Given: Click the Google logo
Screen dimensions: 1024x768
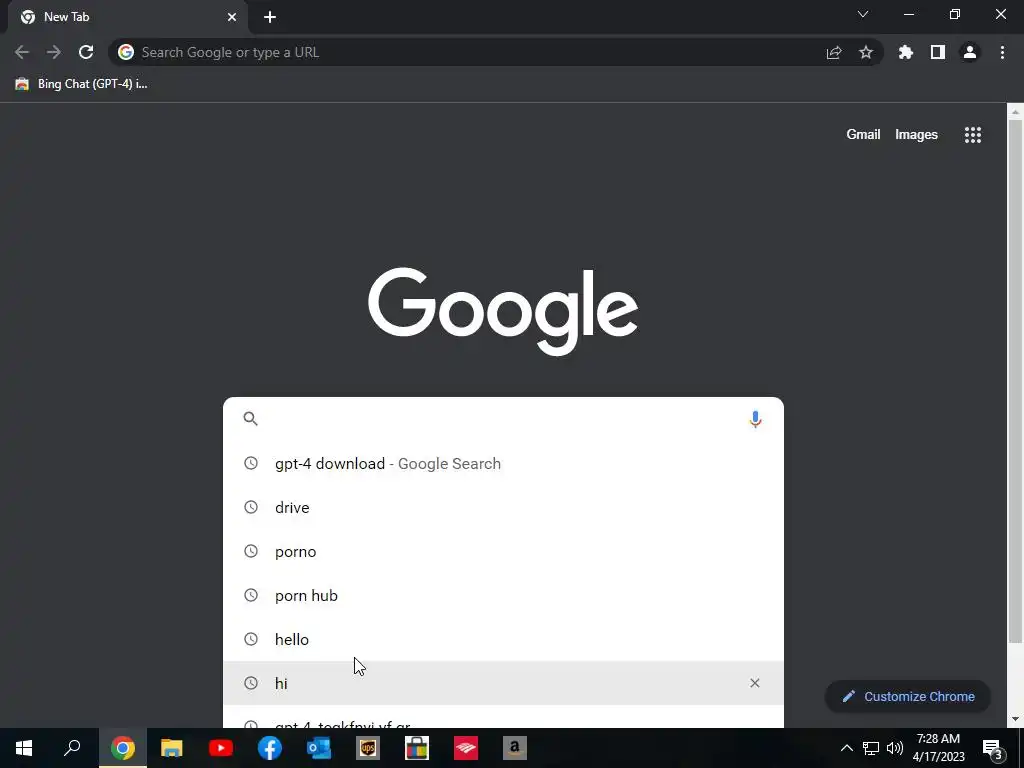Looking at the screenshot, I should pos(503,311).
